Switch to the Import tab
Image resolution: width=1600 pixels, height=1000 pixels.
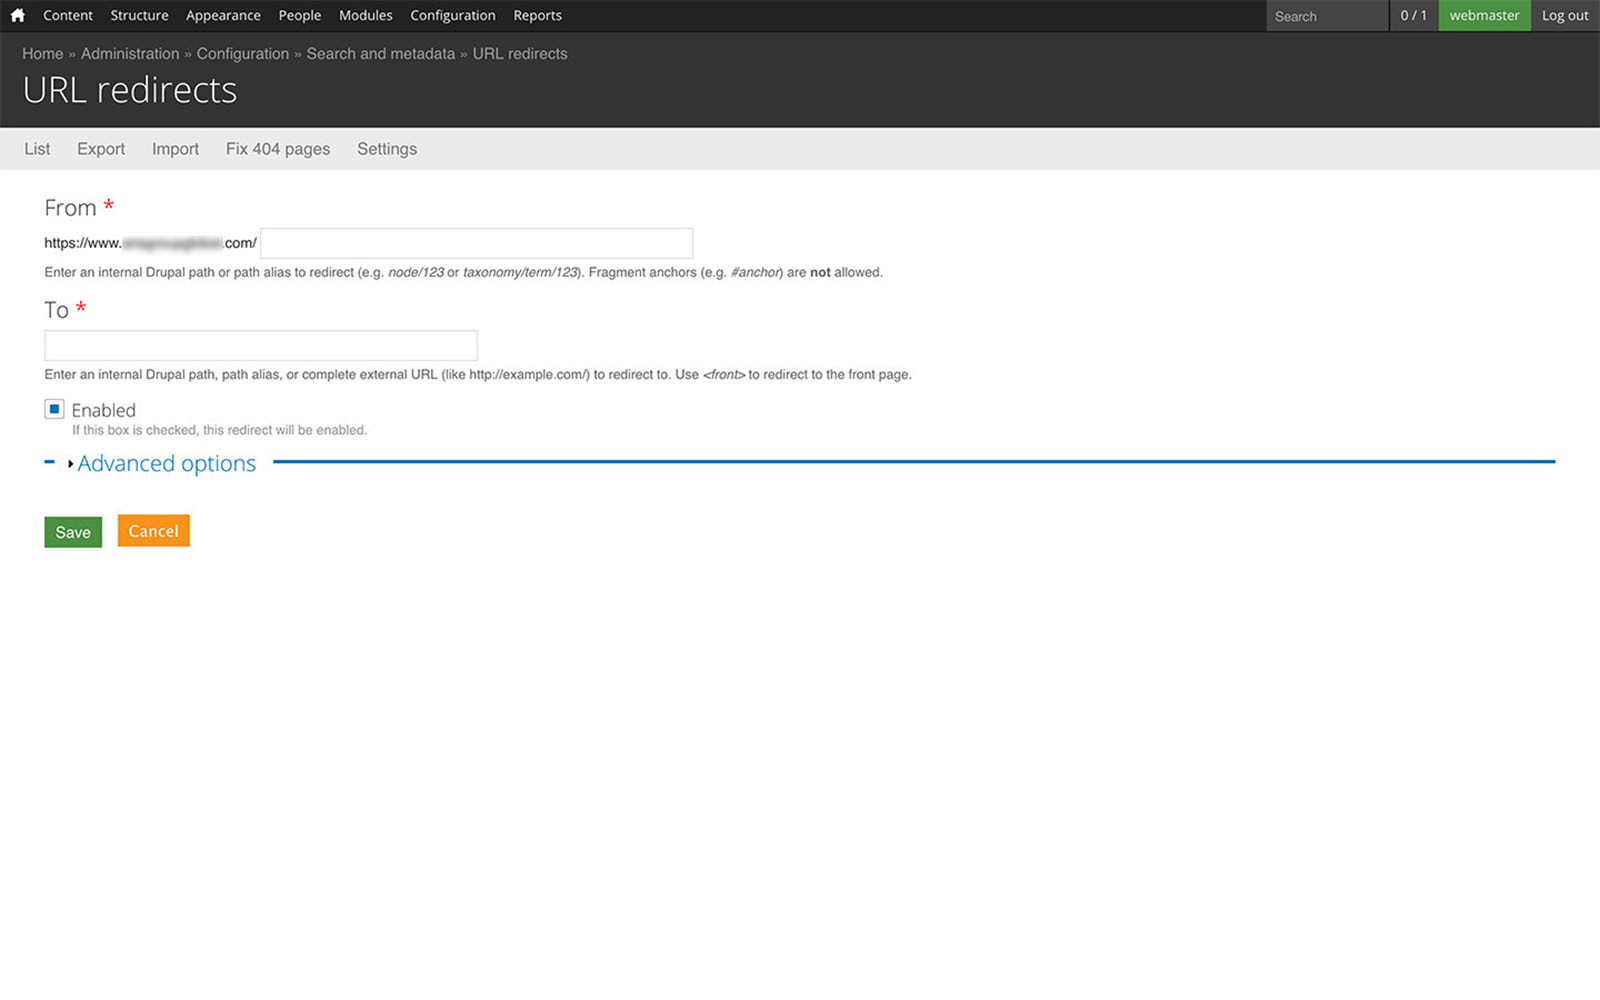tap(175, 149)
